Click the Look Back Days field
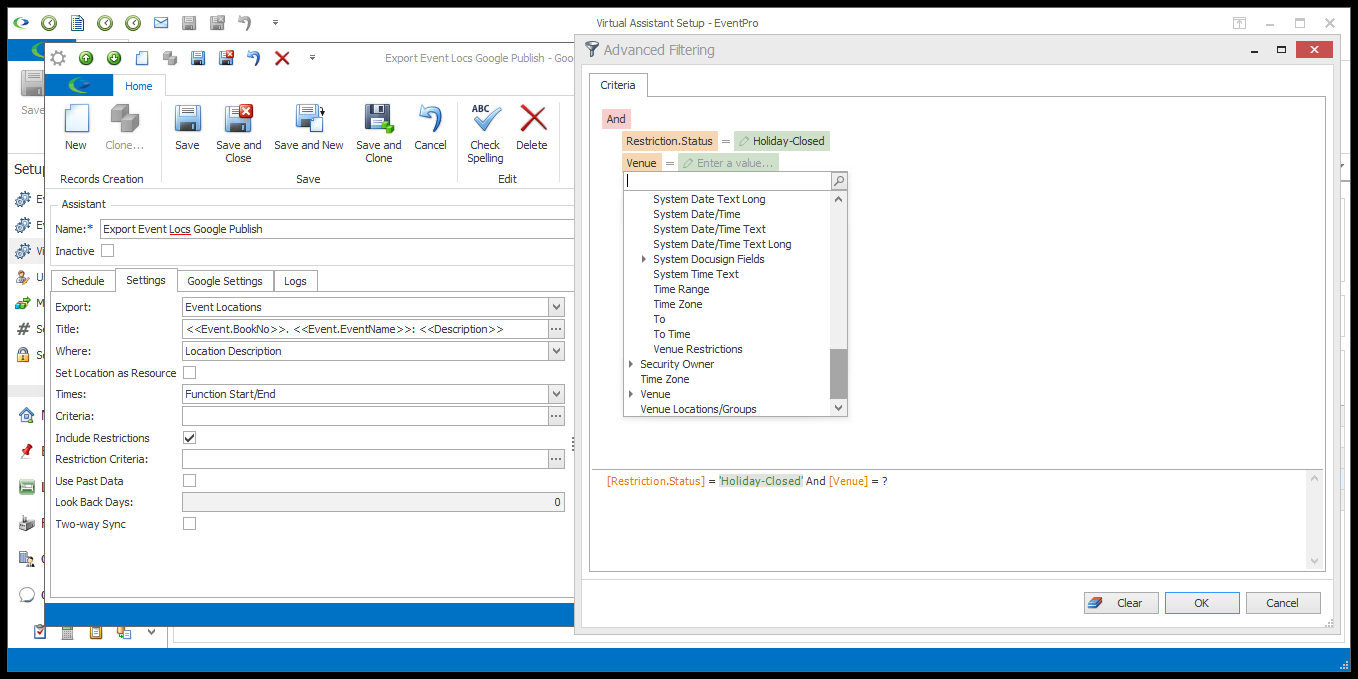This screenshot has width=1358, height=679. pos(373,502)
